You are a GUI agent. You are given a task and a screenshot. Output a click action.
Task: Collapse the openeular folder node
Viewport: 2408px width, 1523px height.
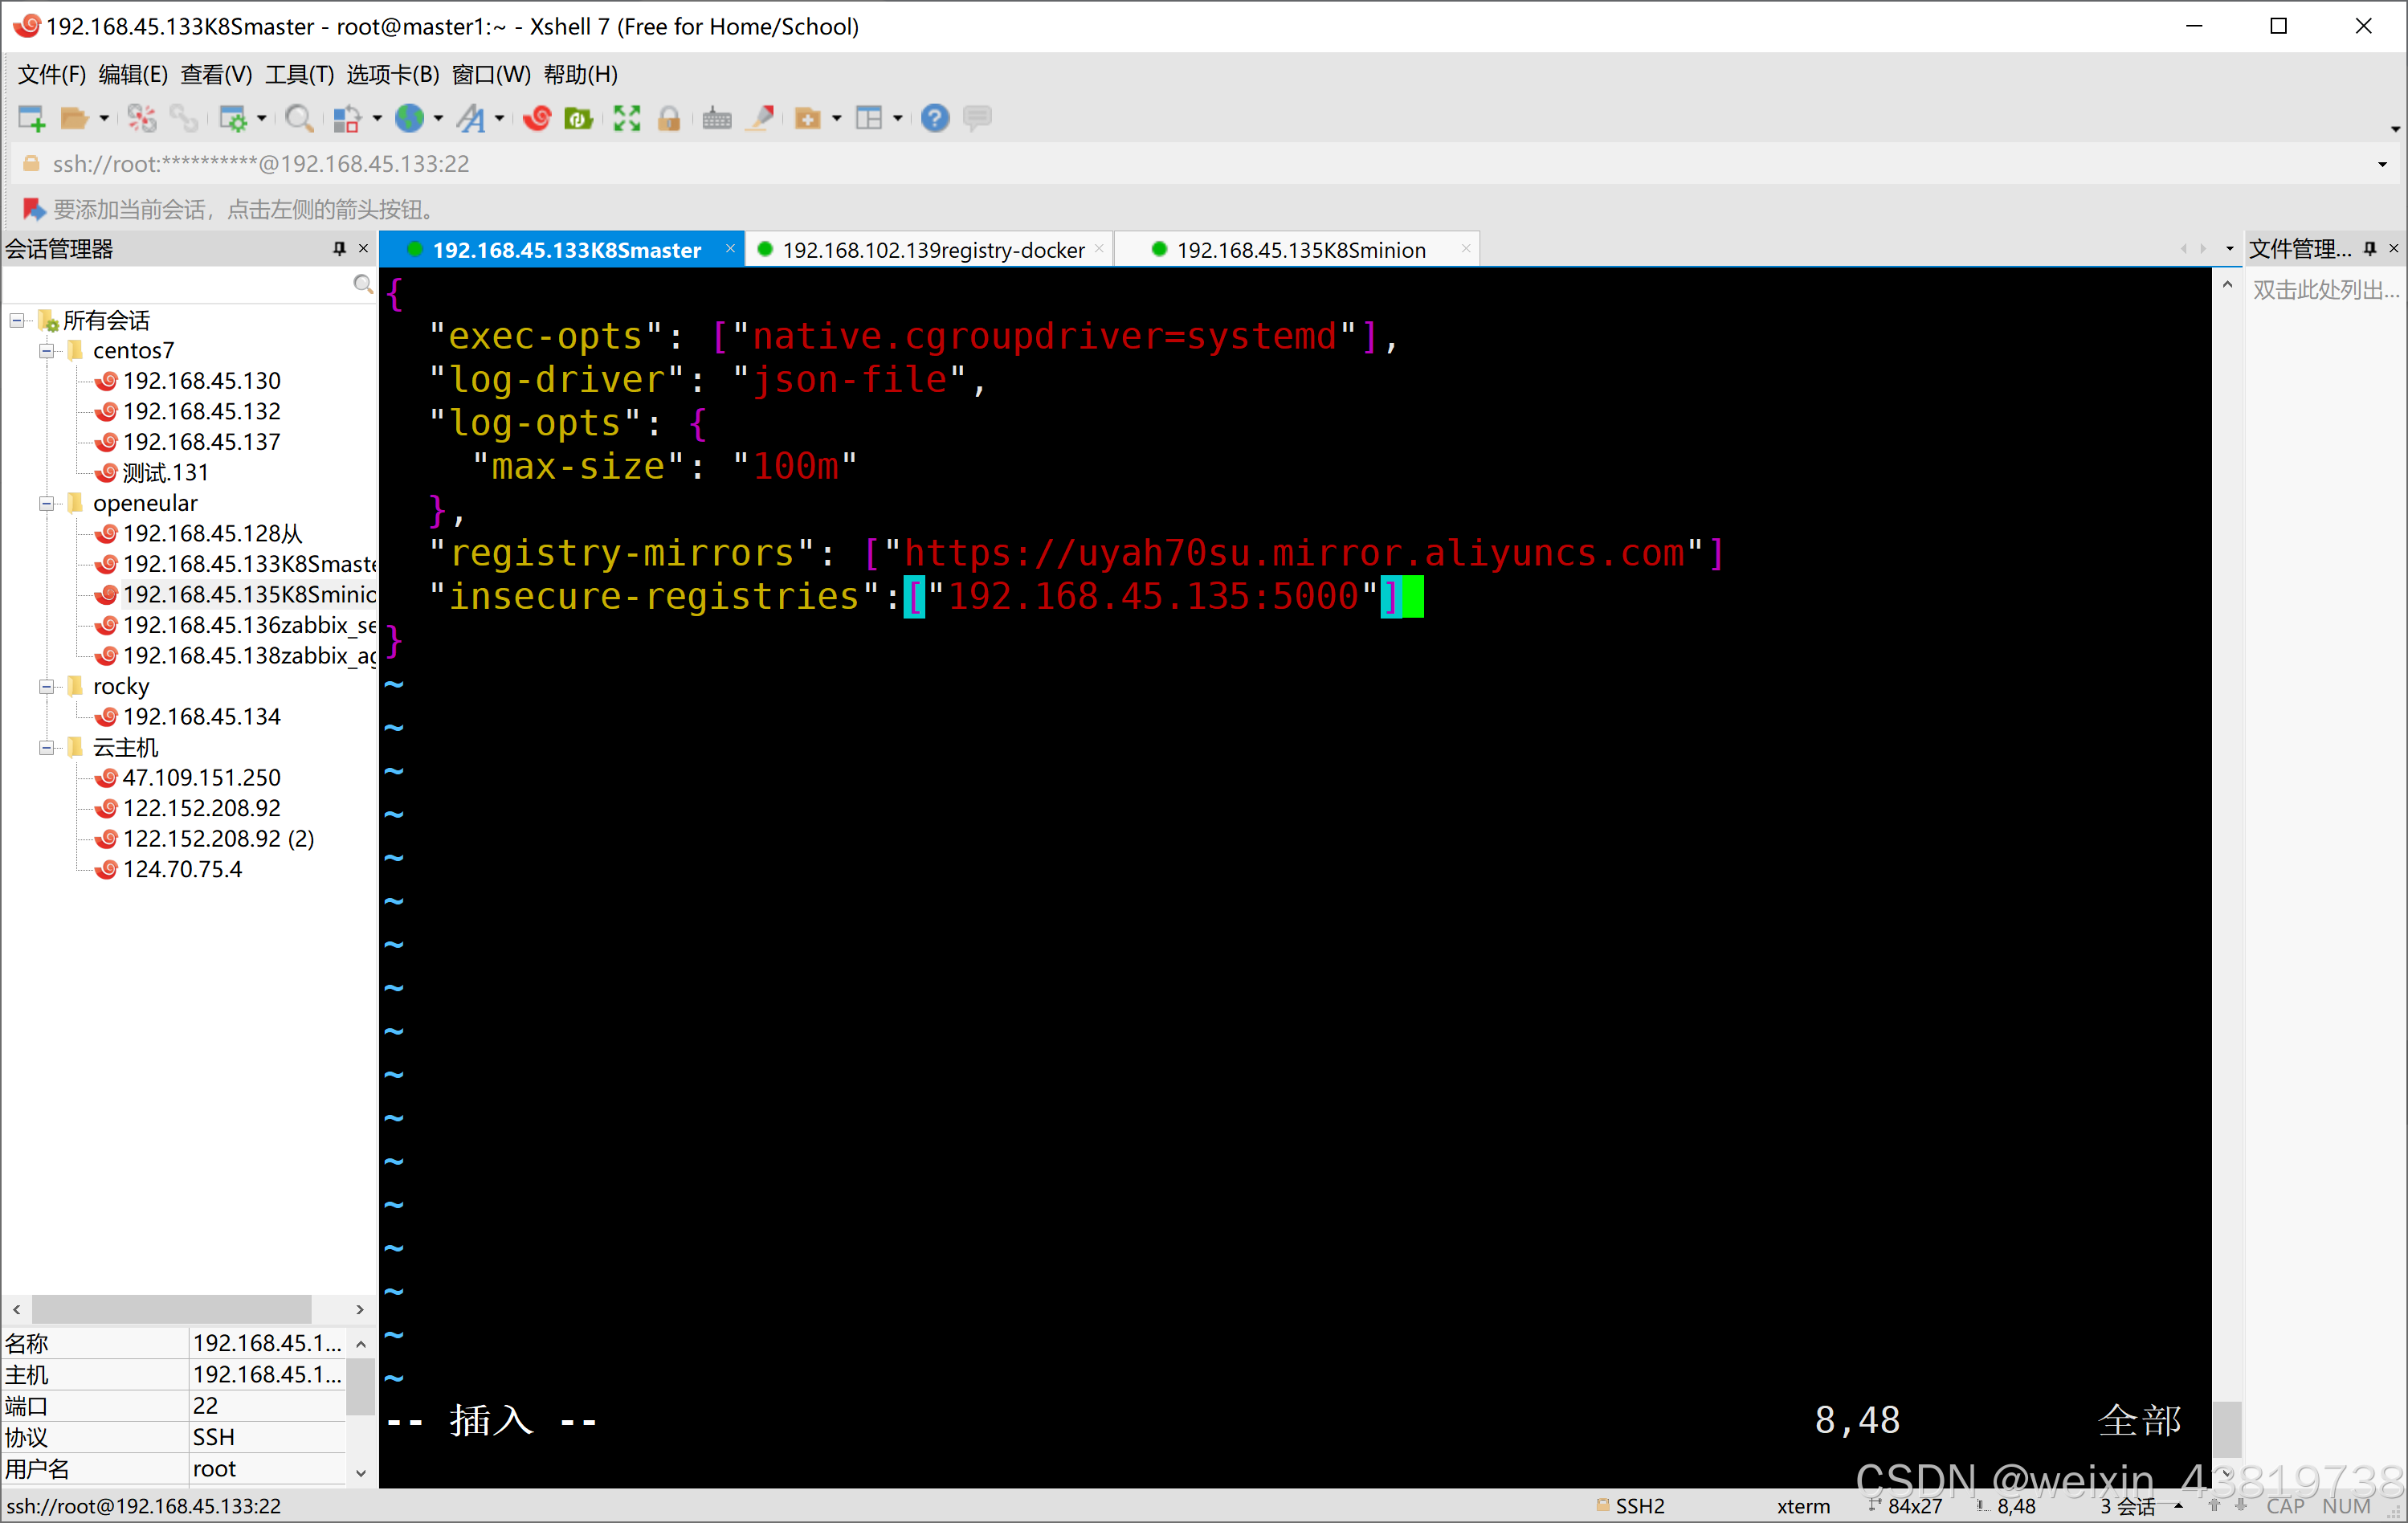(46, 503)
